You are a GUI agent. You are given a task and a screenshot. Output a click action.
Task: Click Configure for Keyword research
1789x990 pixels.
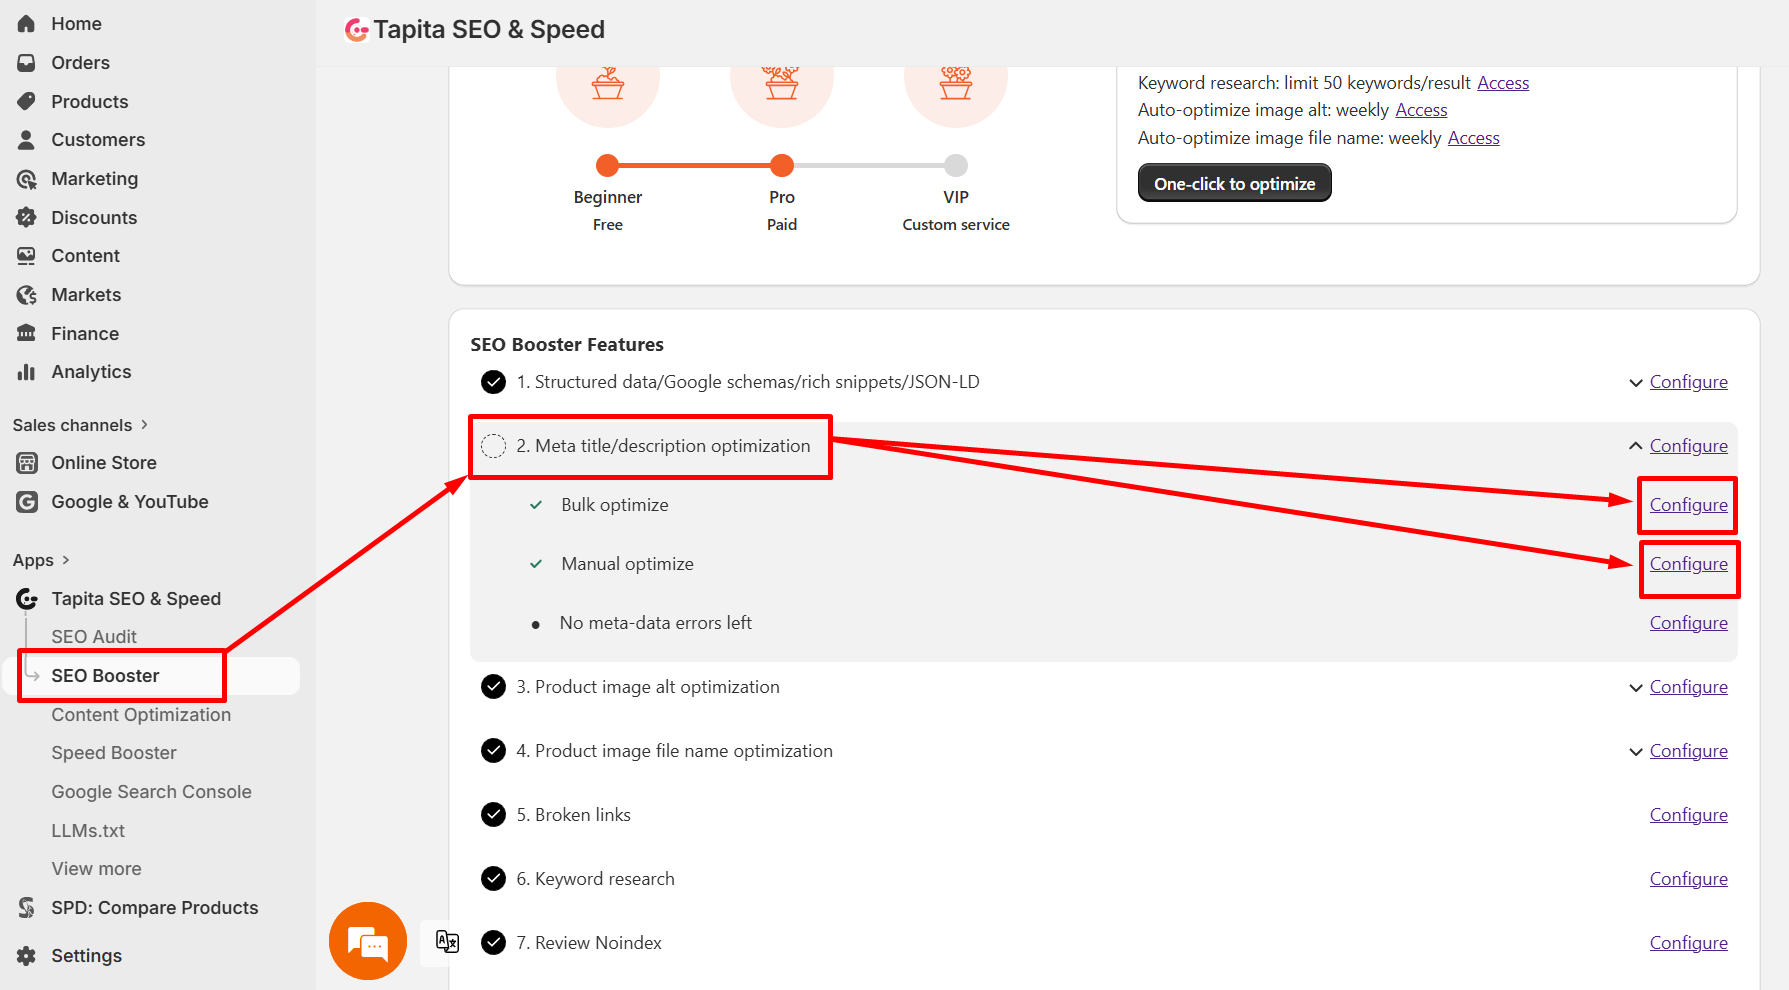tap(1689, 879)
